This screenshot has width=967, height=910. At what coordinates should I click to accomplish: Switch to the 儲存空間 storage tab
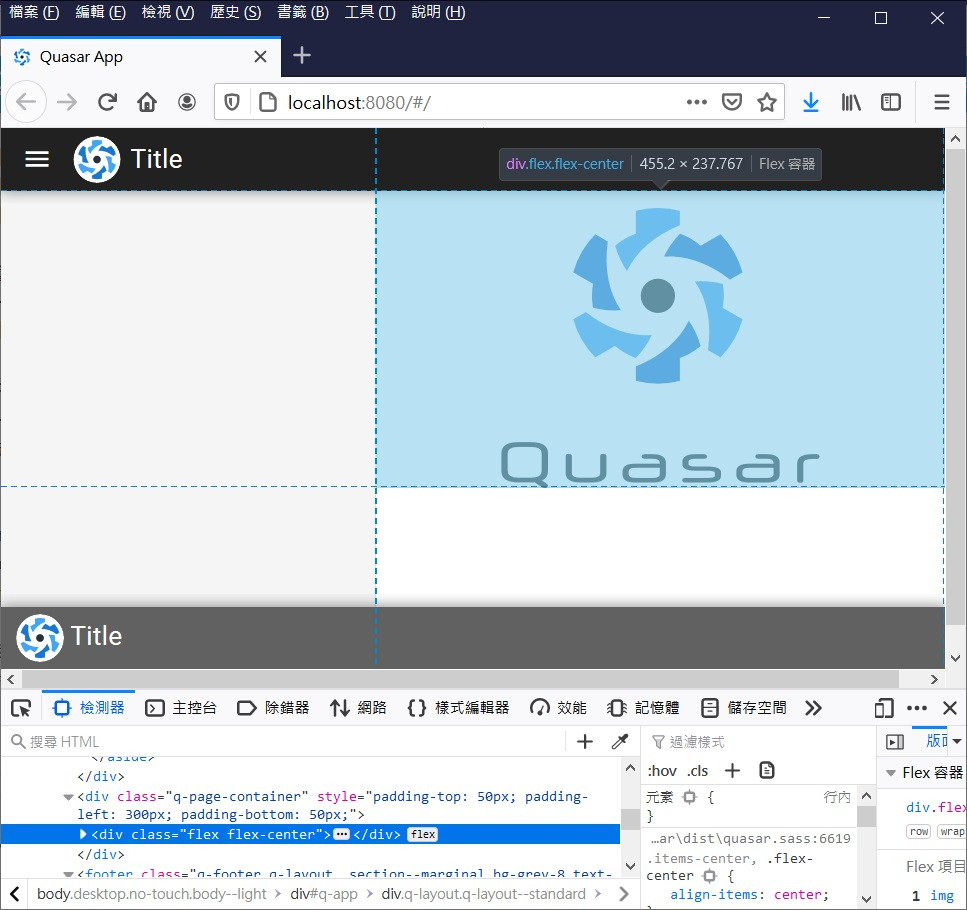click(744, 708)
